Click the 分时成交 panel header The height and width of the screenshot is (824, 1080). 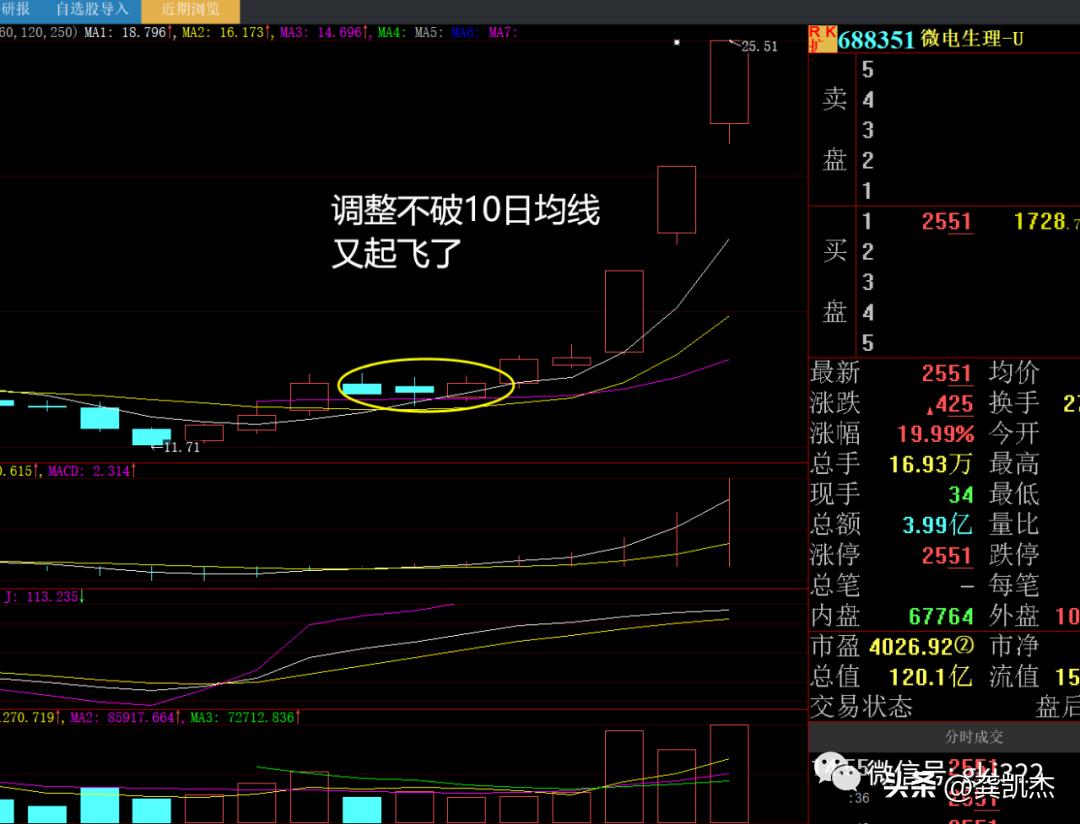pyautogui.click(x=973, y=737)
